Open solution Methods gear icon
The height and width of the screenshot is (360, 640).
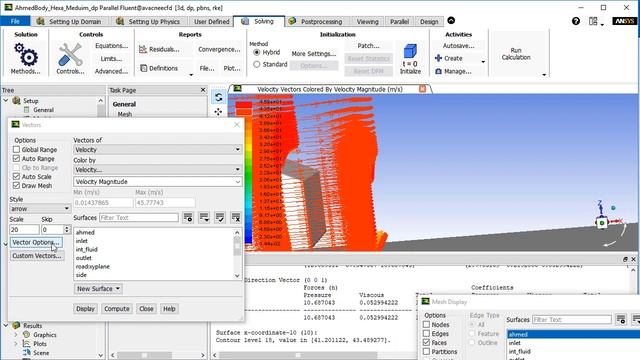tap(26, 55)
